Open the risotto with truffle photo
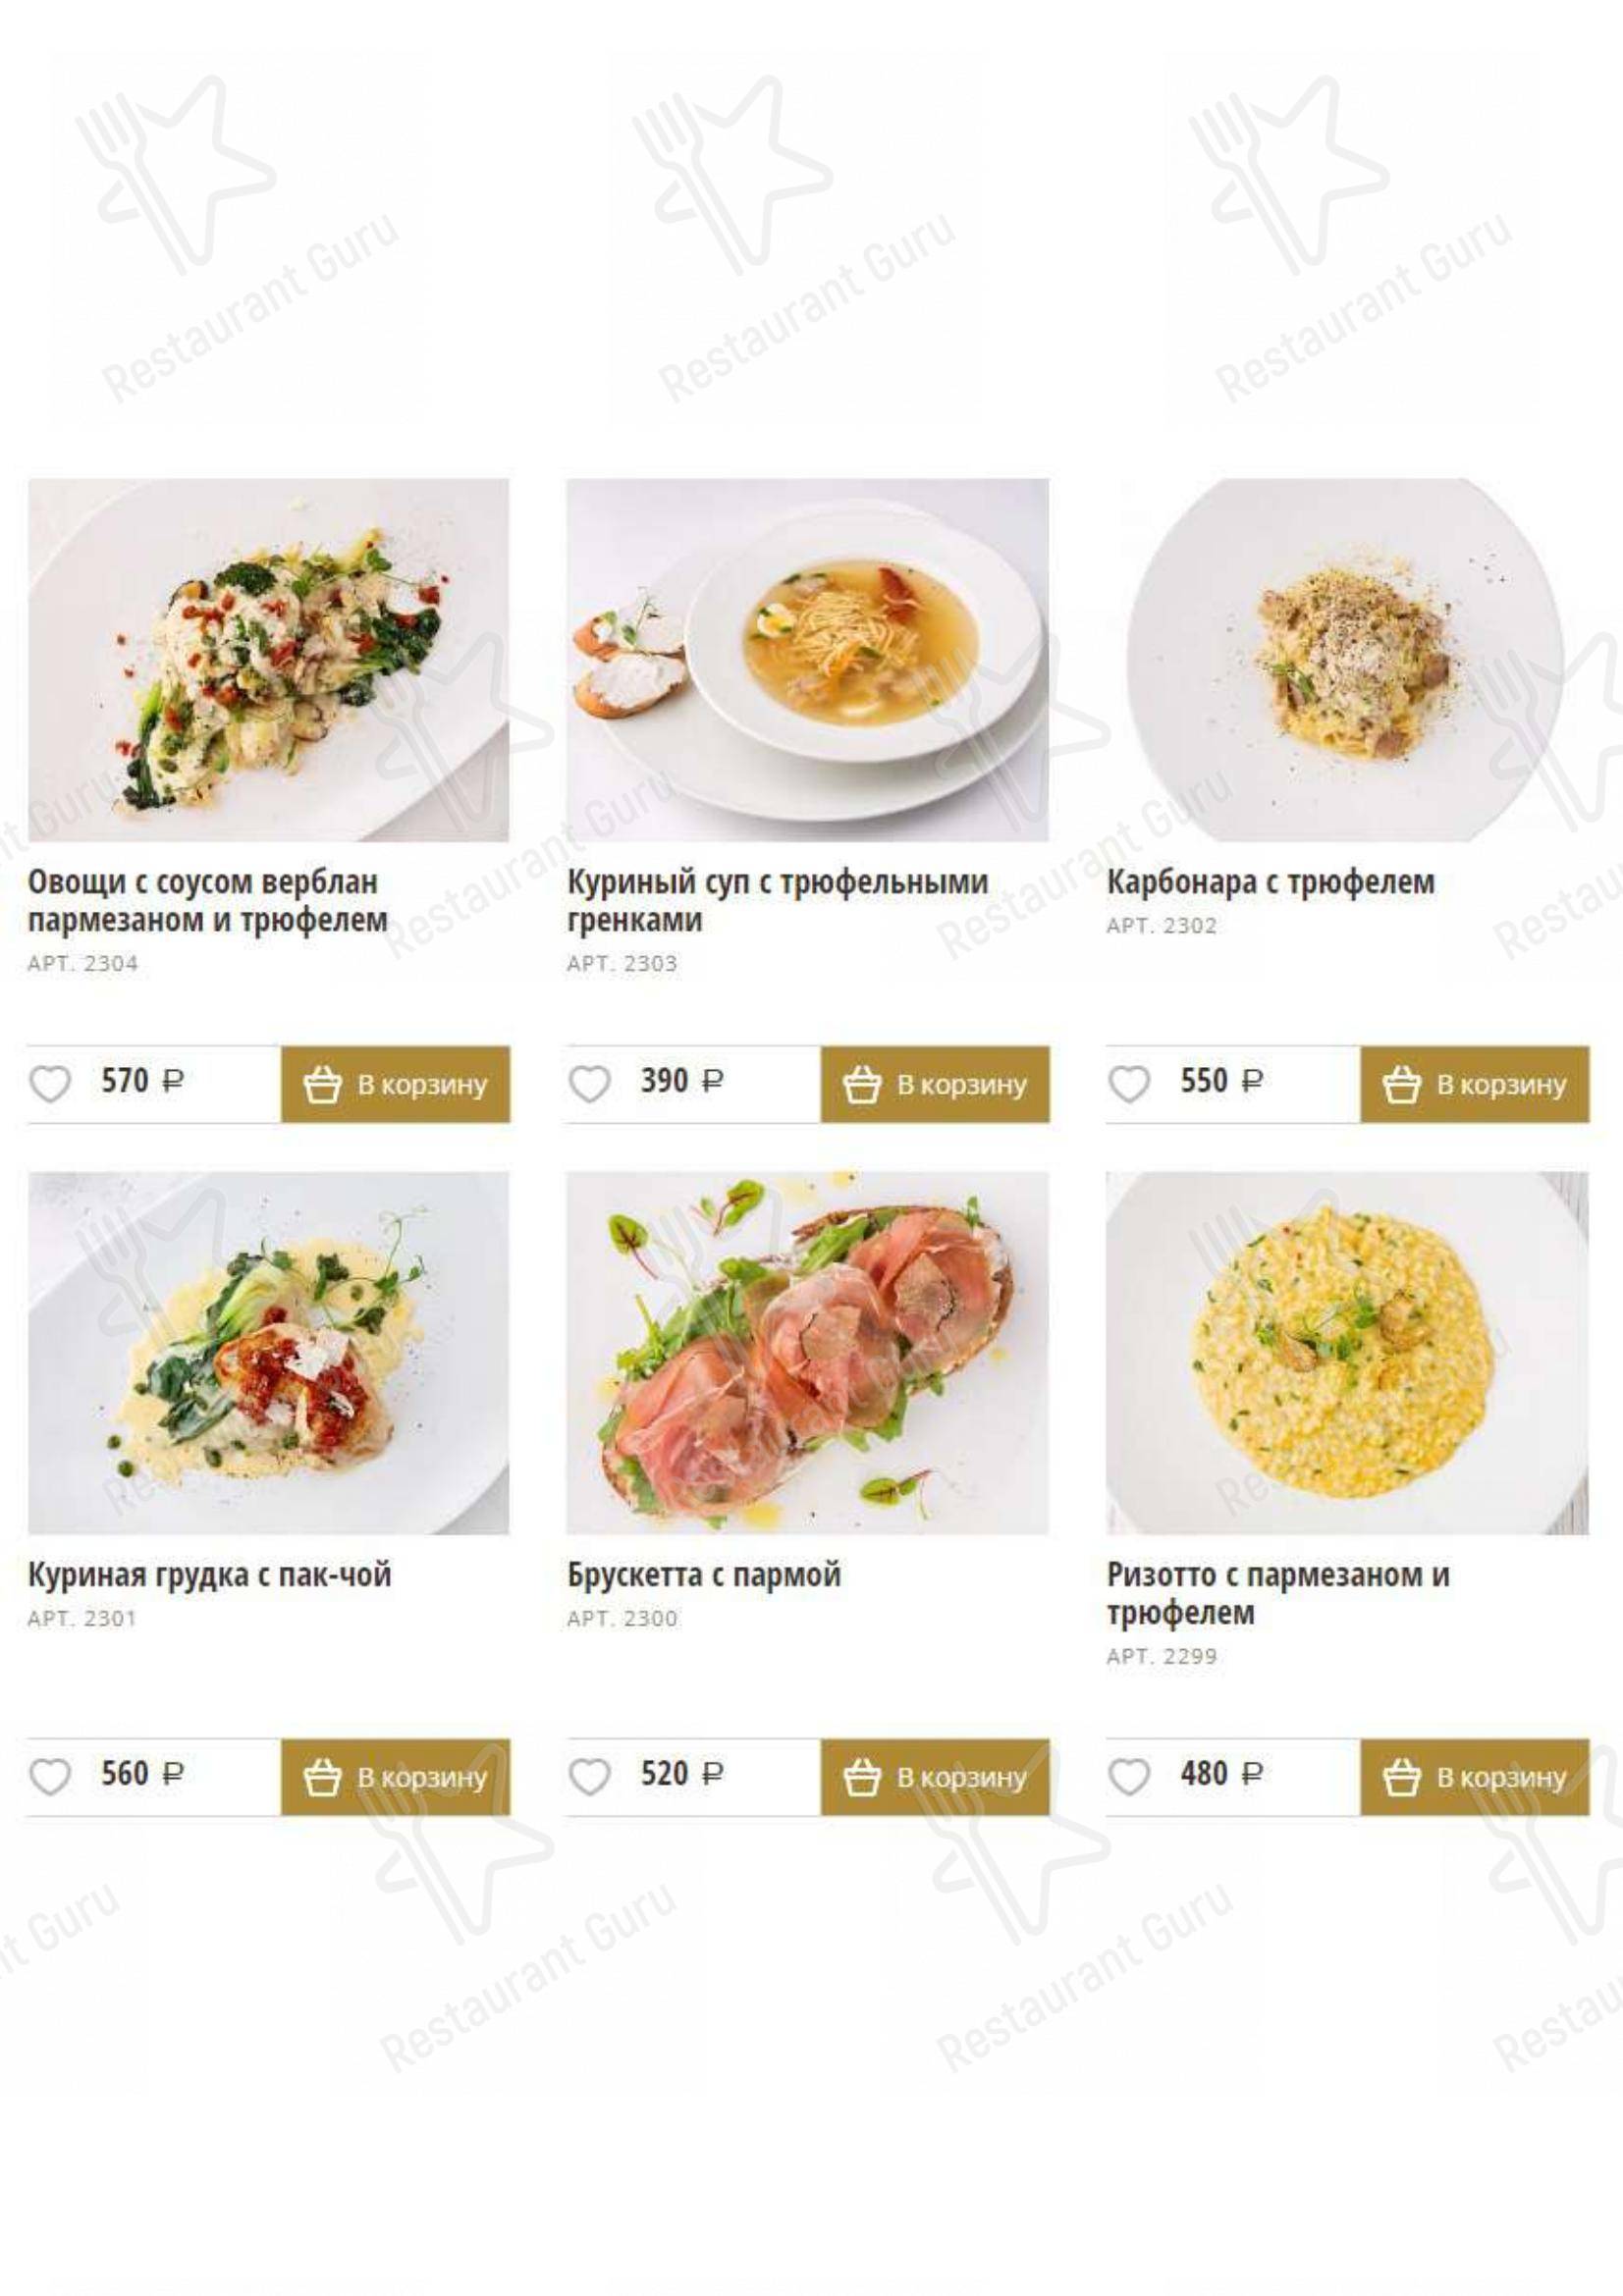 1347,1353
